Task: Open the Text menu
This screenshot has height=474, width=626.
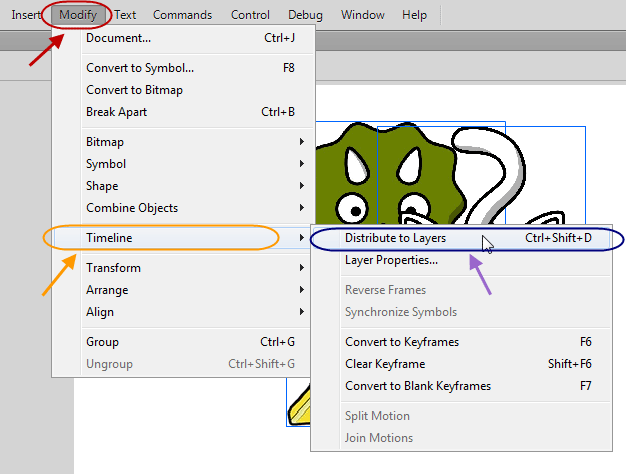Action: 125,15
